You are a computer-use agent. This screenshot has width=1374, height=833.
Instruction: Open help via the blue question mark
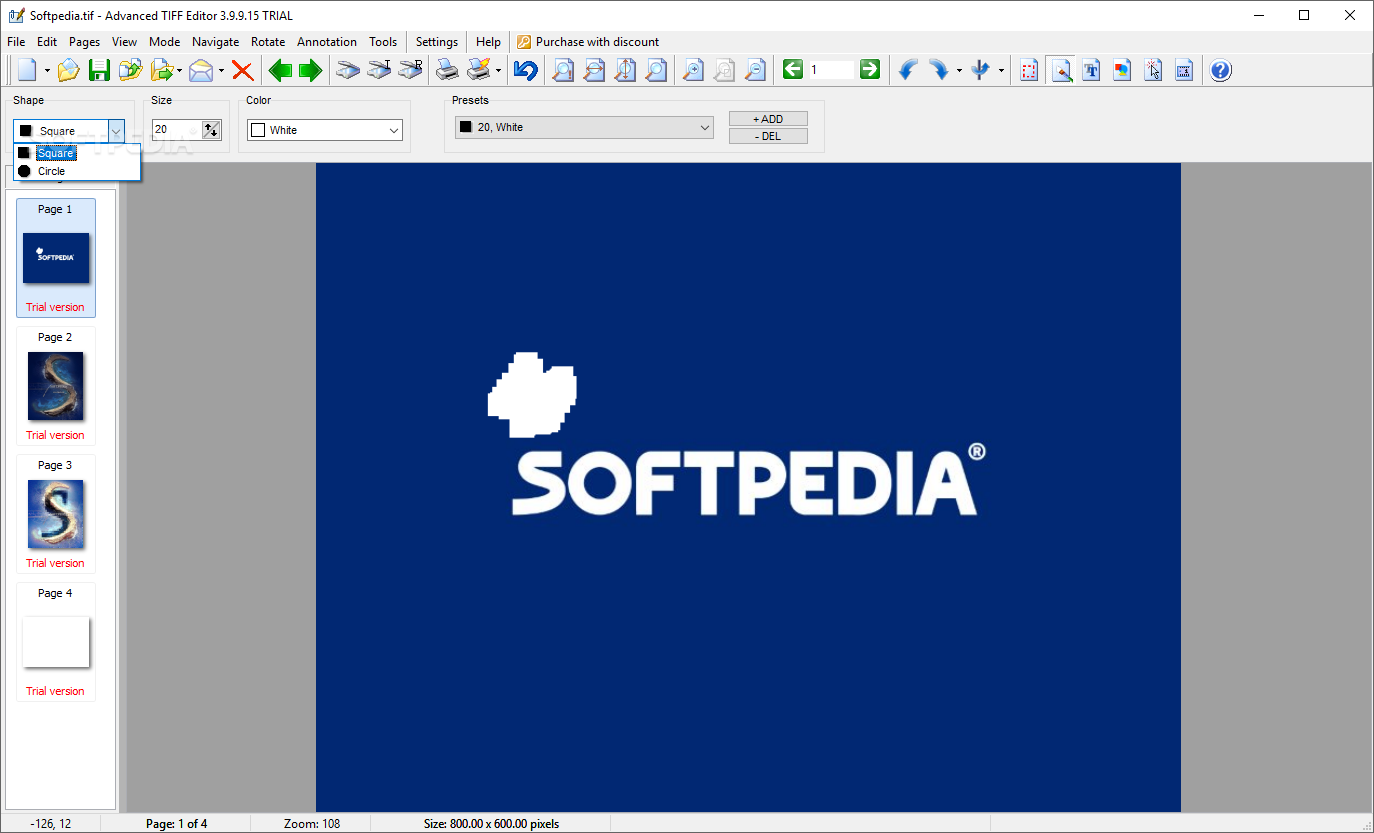[1221, 70]
